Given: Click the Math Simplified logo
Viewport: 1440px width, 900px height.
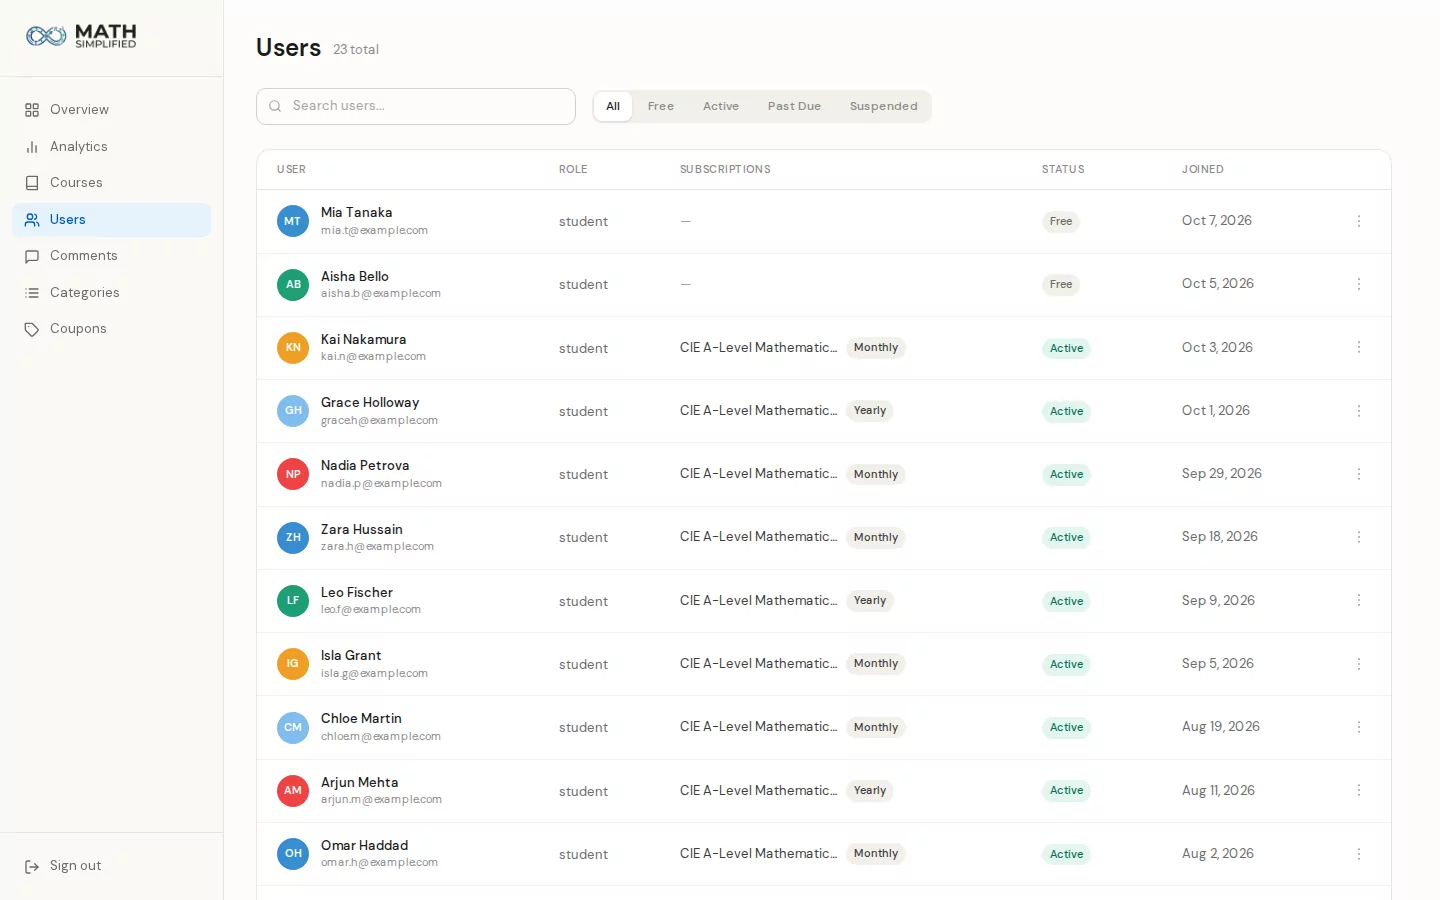Looking at the screenshot, I should (x=81, y=37).
